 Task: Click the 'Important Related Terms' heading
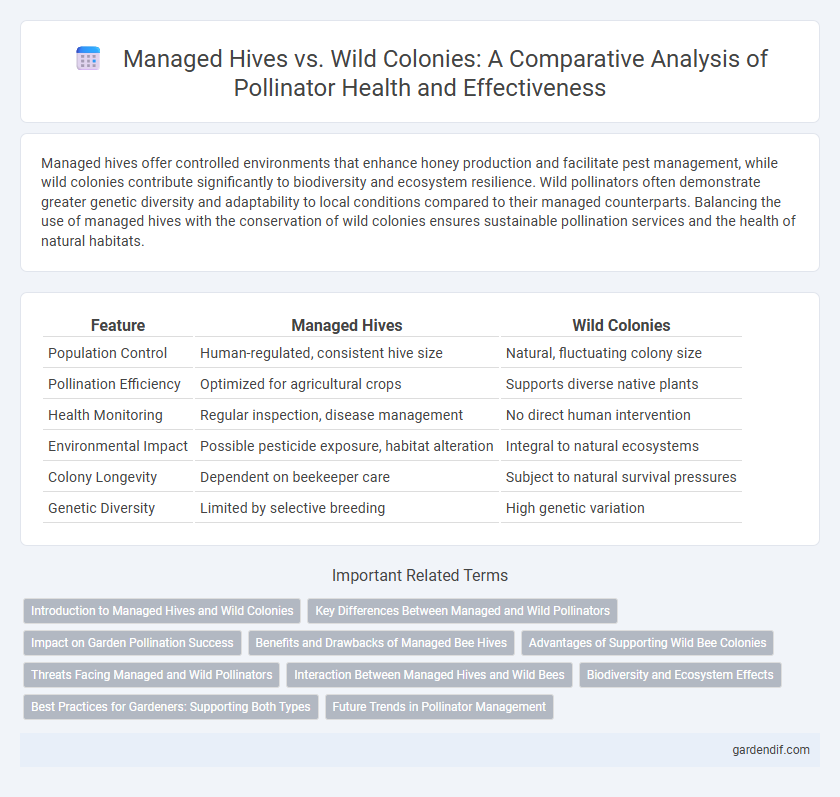[x=420, y=575]
